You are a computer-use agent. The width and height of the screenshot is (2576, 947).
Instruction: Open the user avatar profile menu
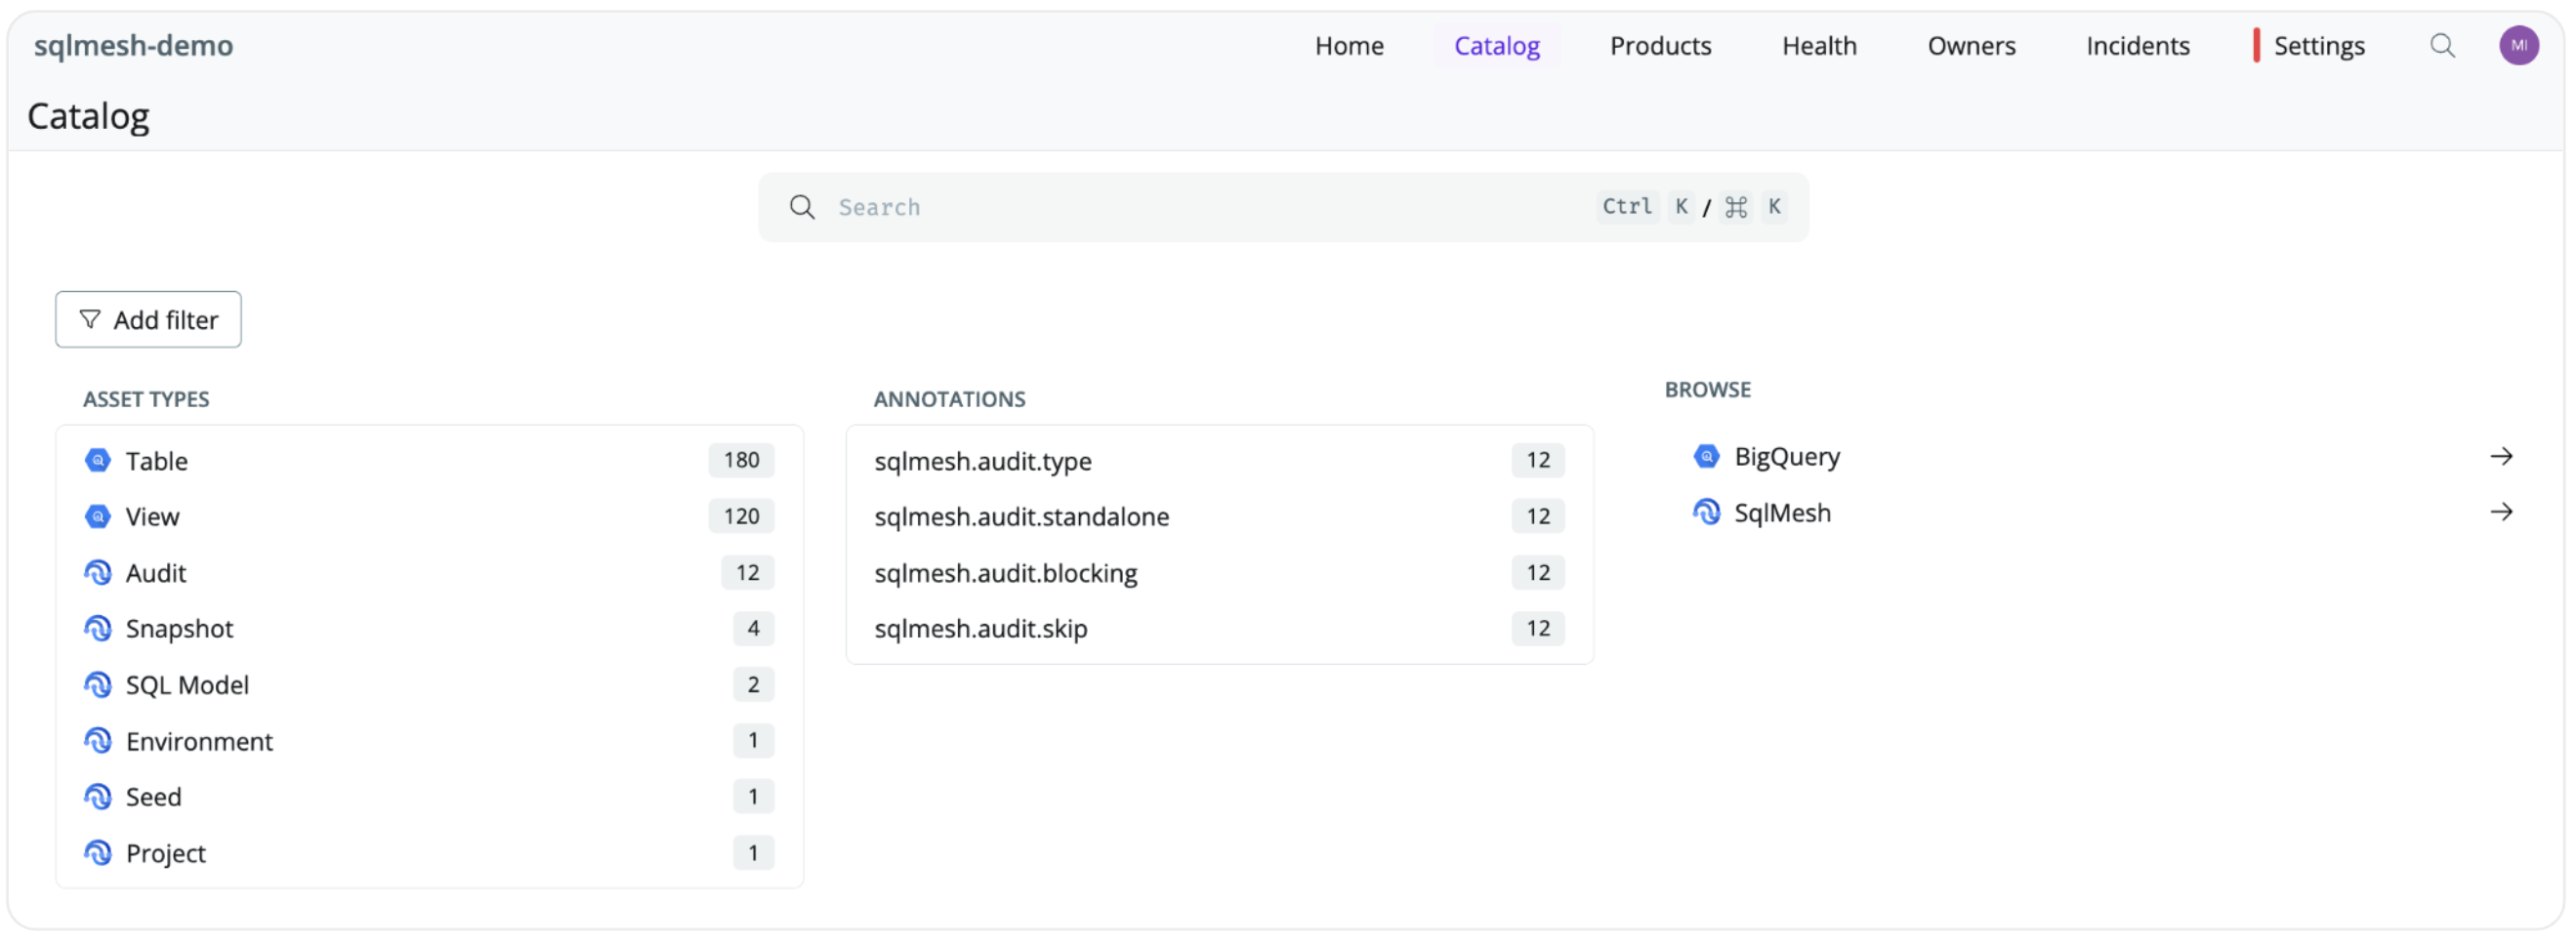point(2517,46)
